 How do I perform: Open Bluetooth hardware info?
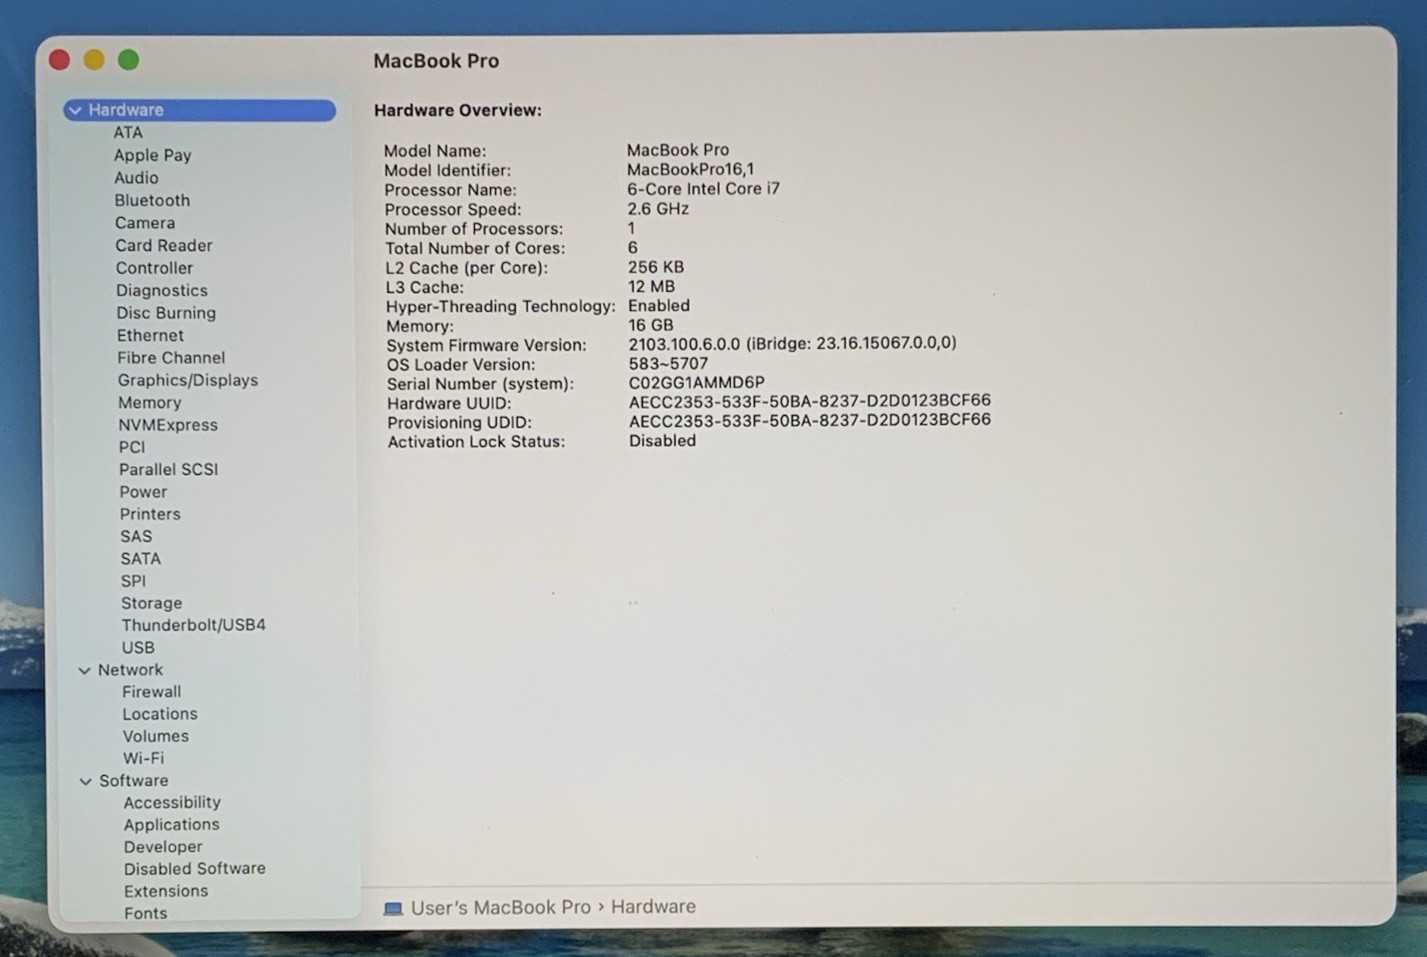(152, 200)
